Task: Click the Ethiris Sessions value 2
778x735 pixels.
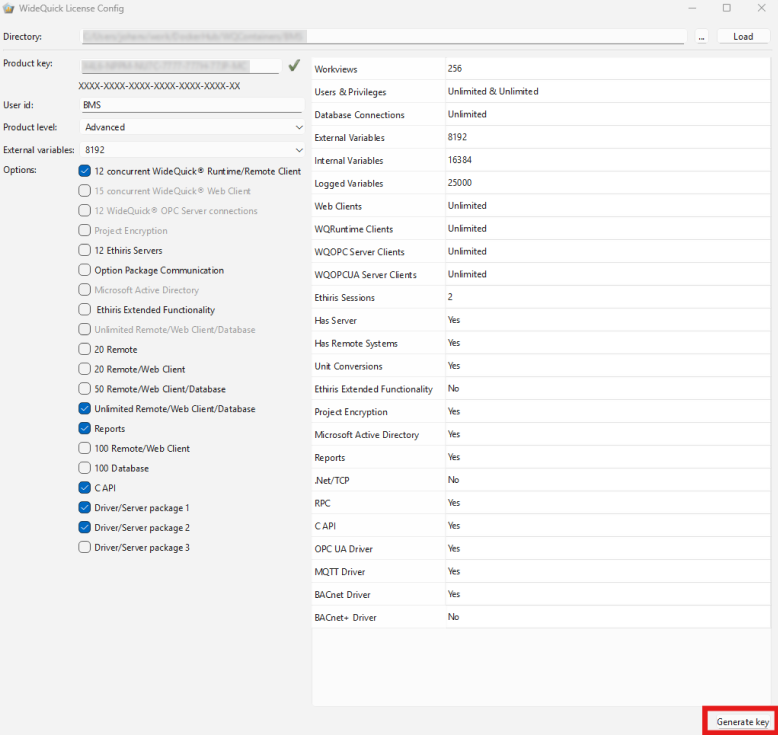Action: (450, 297)
